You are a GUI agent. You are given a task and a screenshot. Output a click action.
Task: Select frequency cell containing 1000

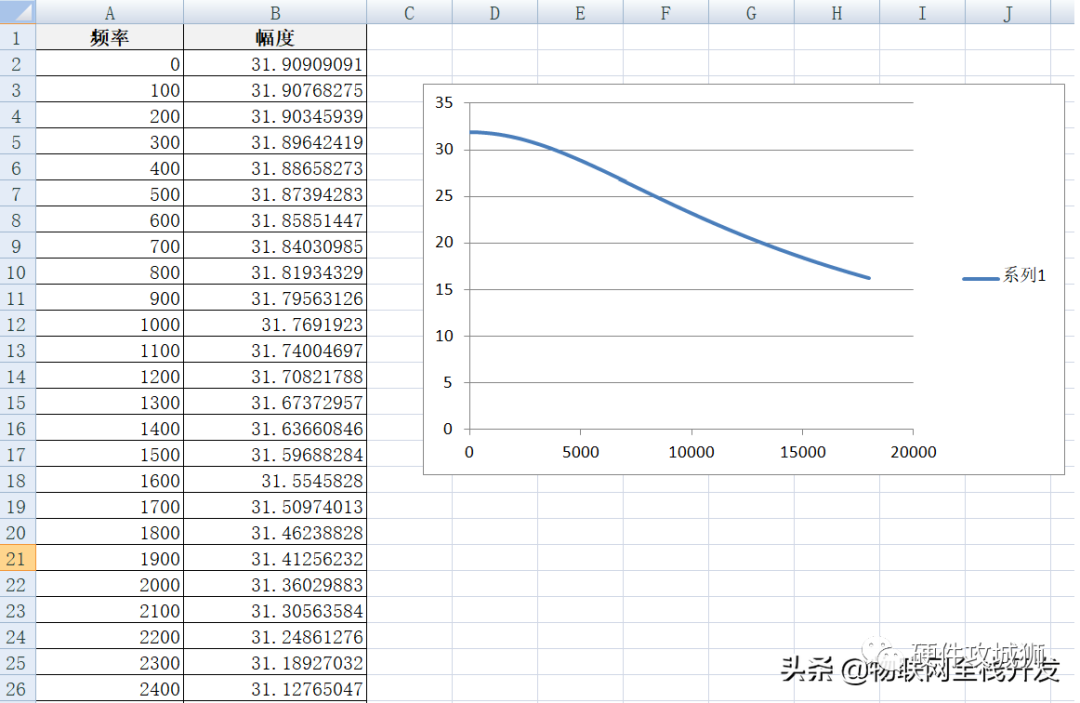pos(110,324)
